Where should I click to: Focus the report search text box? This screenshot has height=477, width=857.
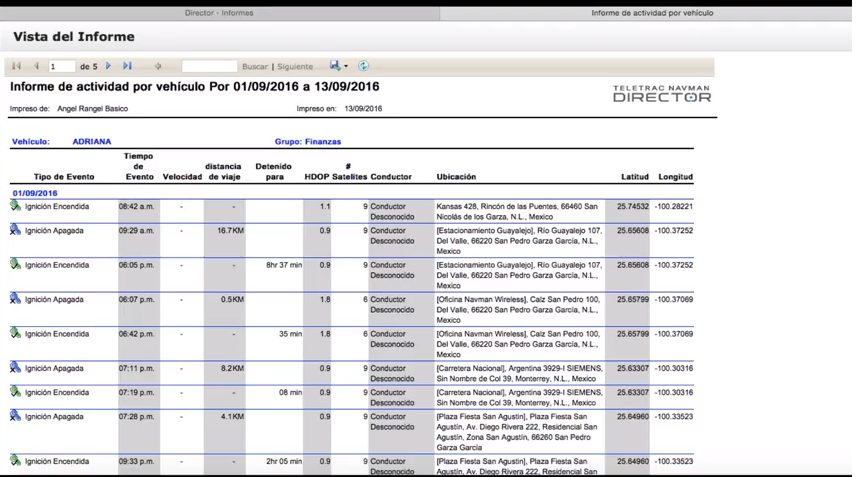coord(209,67)
